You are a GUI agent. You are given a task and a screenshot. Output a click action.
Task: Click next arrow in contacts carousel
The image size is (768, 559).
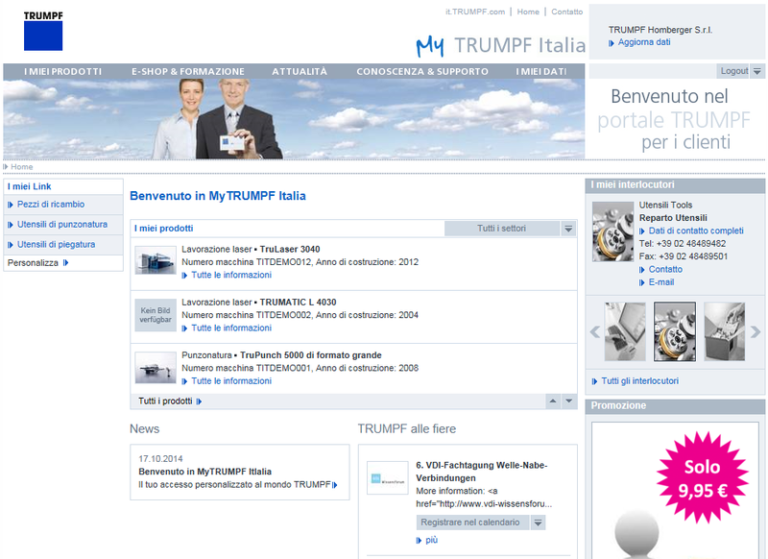pyautogui.click(x=756, y=332)
